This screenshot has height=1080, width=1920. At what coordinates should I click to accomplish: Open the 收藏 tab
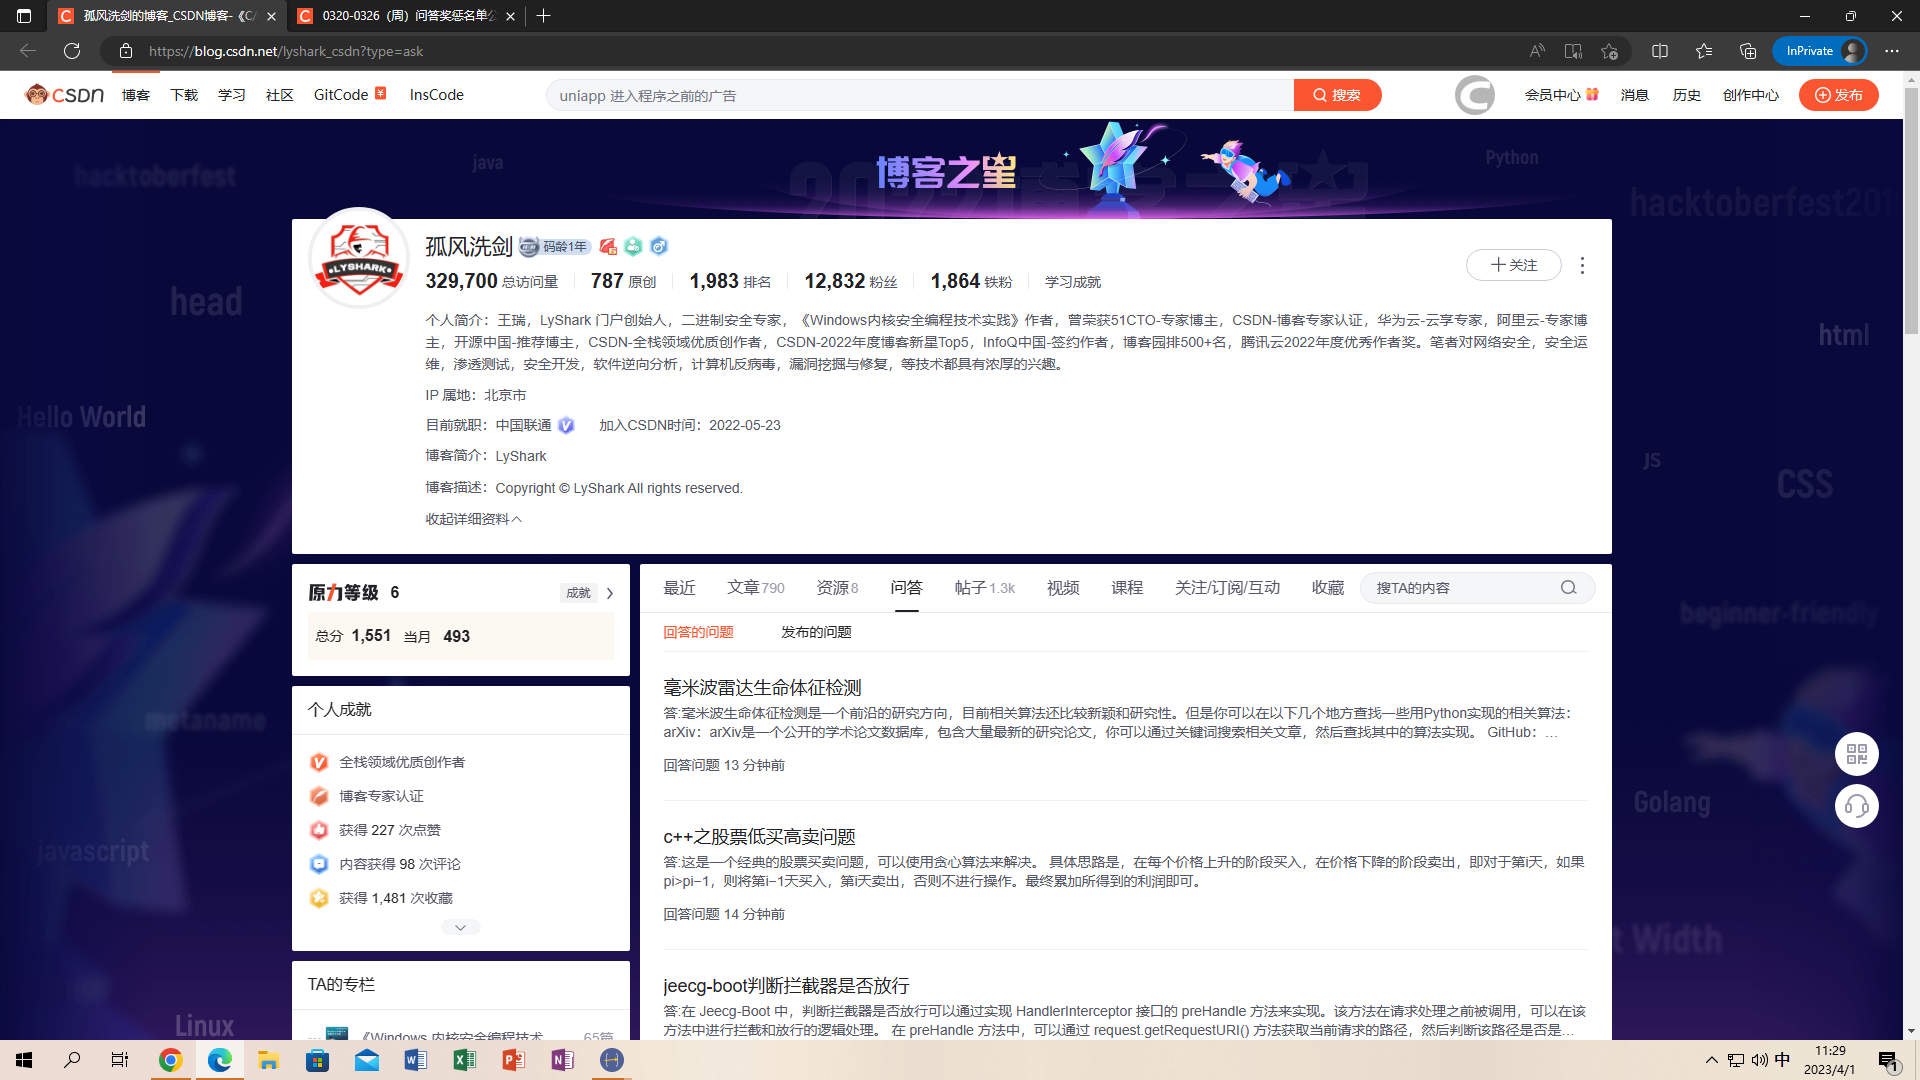[x=1327, y=588]
